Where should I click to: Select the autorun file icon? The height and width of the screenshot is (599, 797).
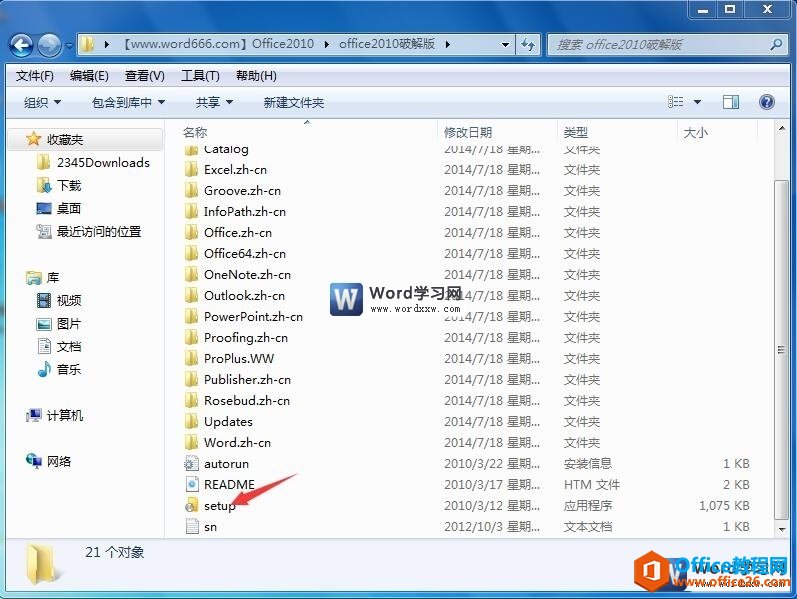[191, 464]
